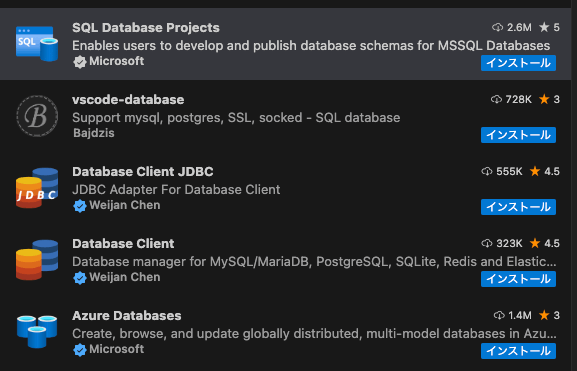Screen dimensions: 577x371
Task: Click the verified badge next to Microsoft in SQL Database Projects
Action: pos(79,62)
